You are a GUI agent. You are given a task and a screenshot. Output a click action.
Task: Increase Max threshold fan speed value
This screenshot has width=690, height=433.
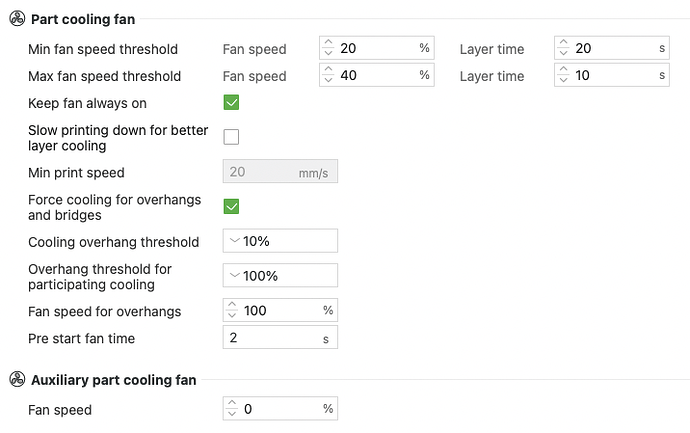328,70
